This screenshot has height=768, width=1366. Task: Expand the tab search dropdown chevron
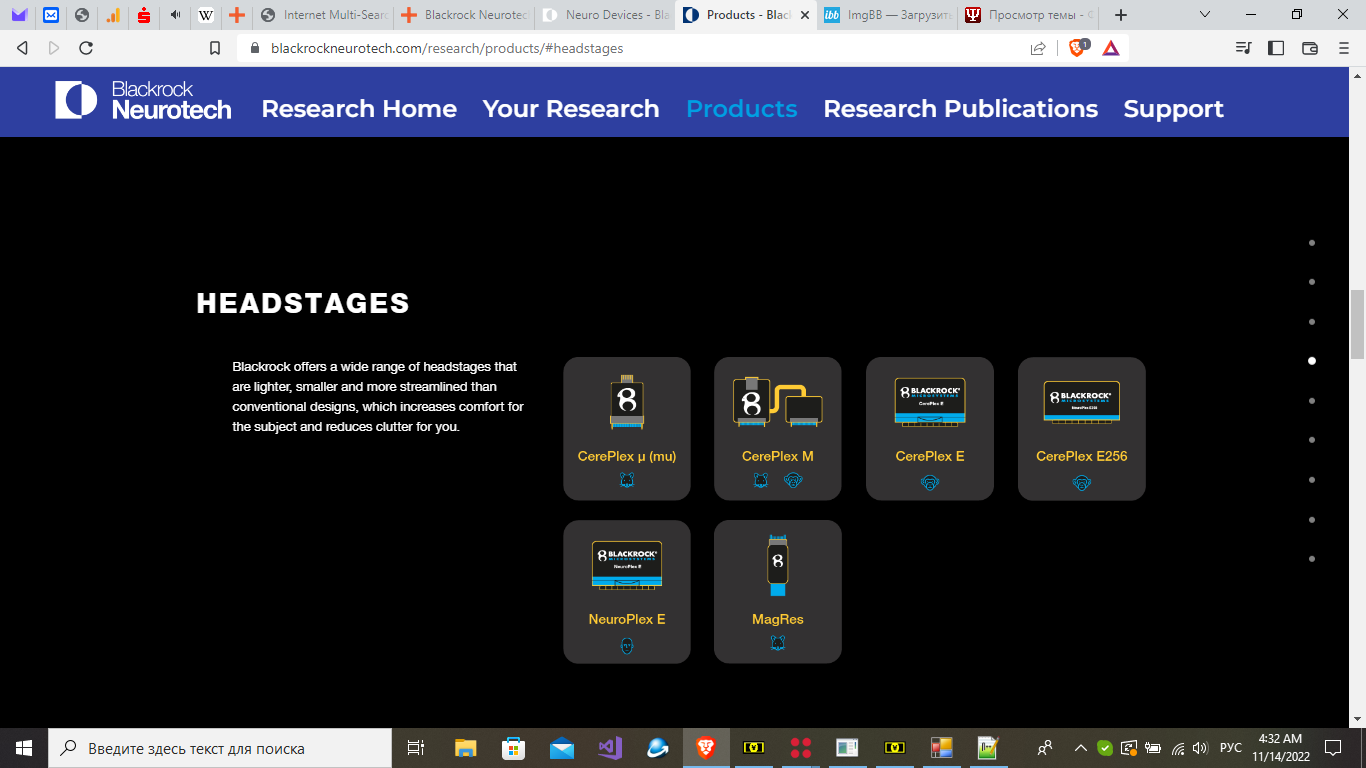pyautogui.click(x=1204, y=15)
